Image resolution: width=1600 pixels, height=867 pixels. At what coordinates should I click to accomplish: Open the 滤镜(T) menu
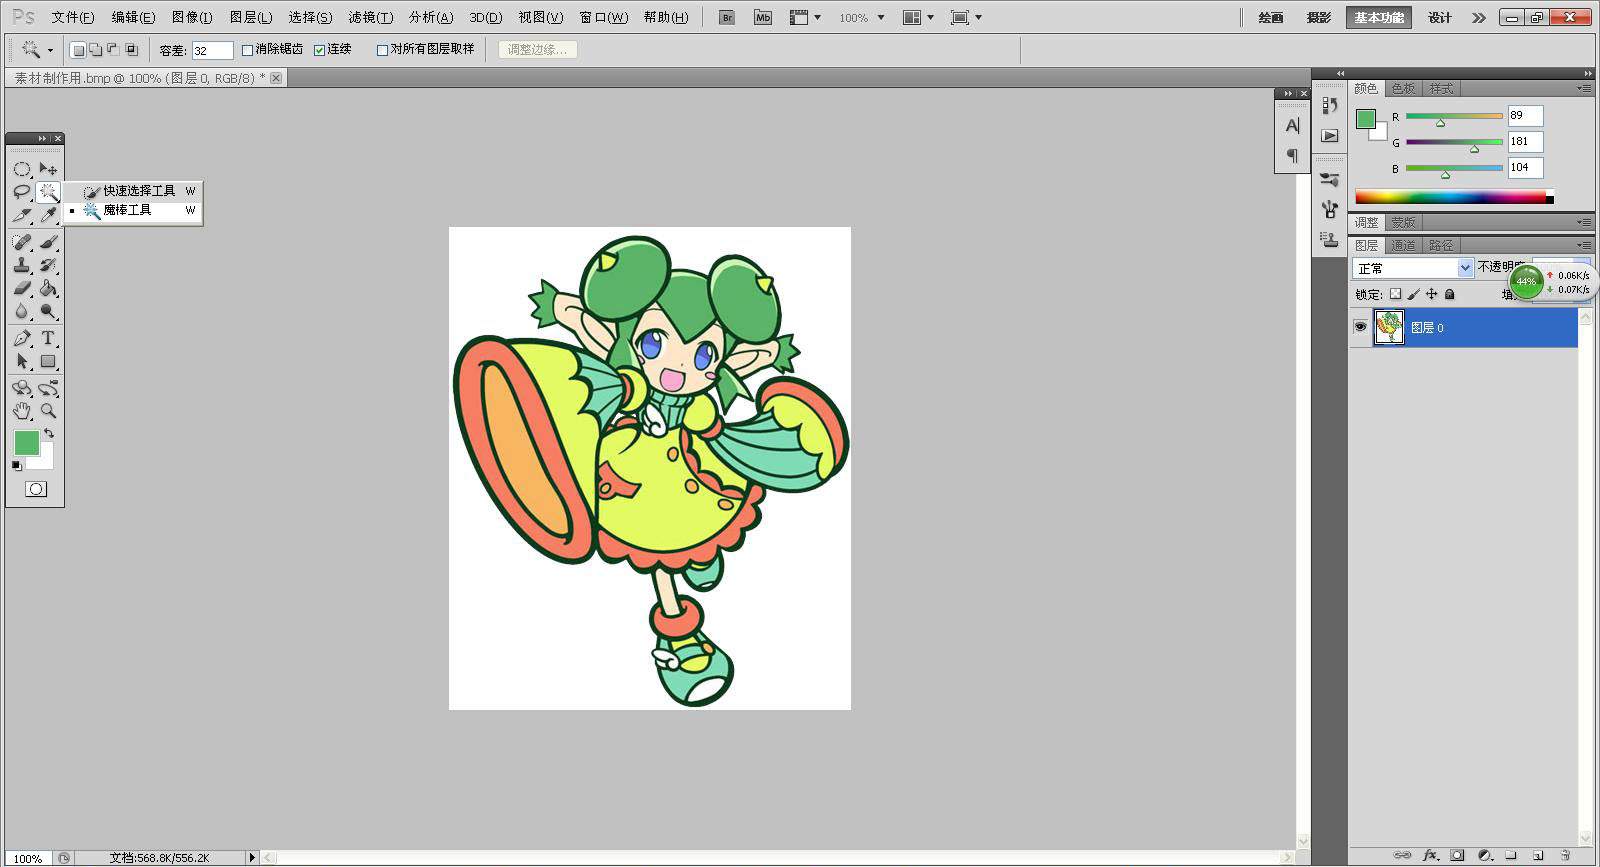pos(370,17)
